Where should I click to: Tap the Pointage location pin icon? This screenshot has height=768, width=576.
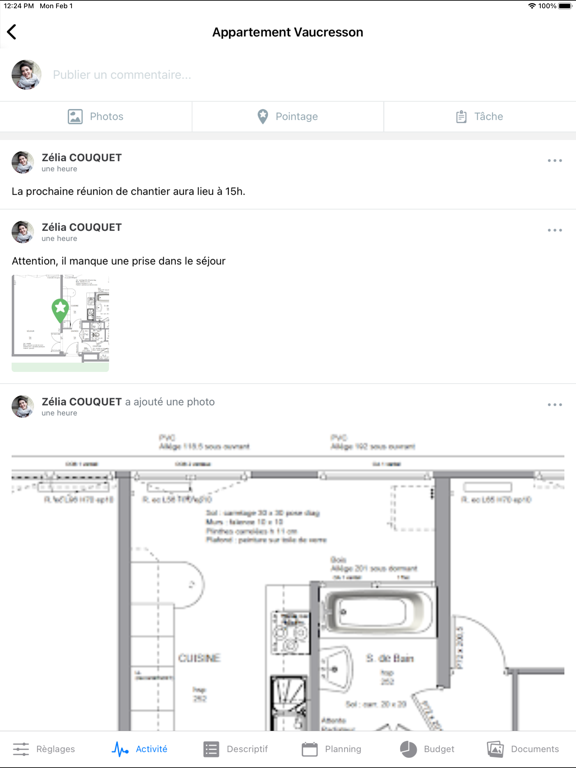pos(263,117)
